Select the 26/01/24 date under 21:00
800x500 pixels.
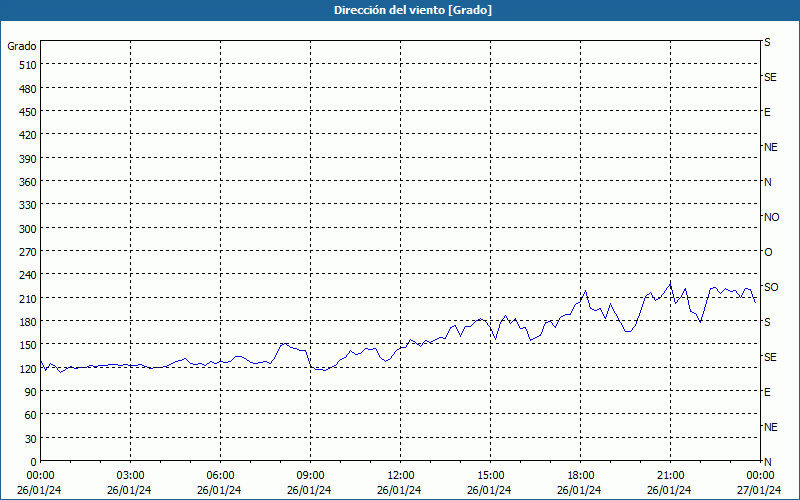[669, 490]
